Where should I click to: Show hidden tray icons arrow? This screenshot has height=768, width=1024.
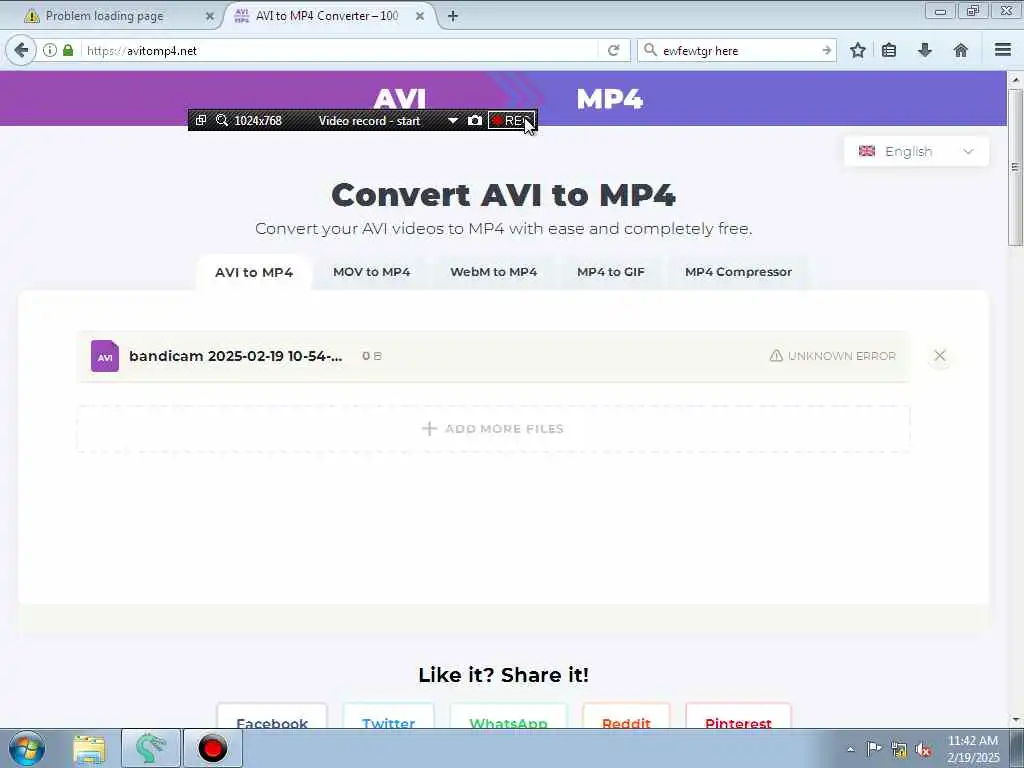850,749
